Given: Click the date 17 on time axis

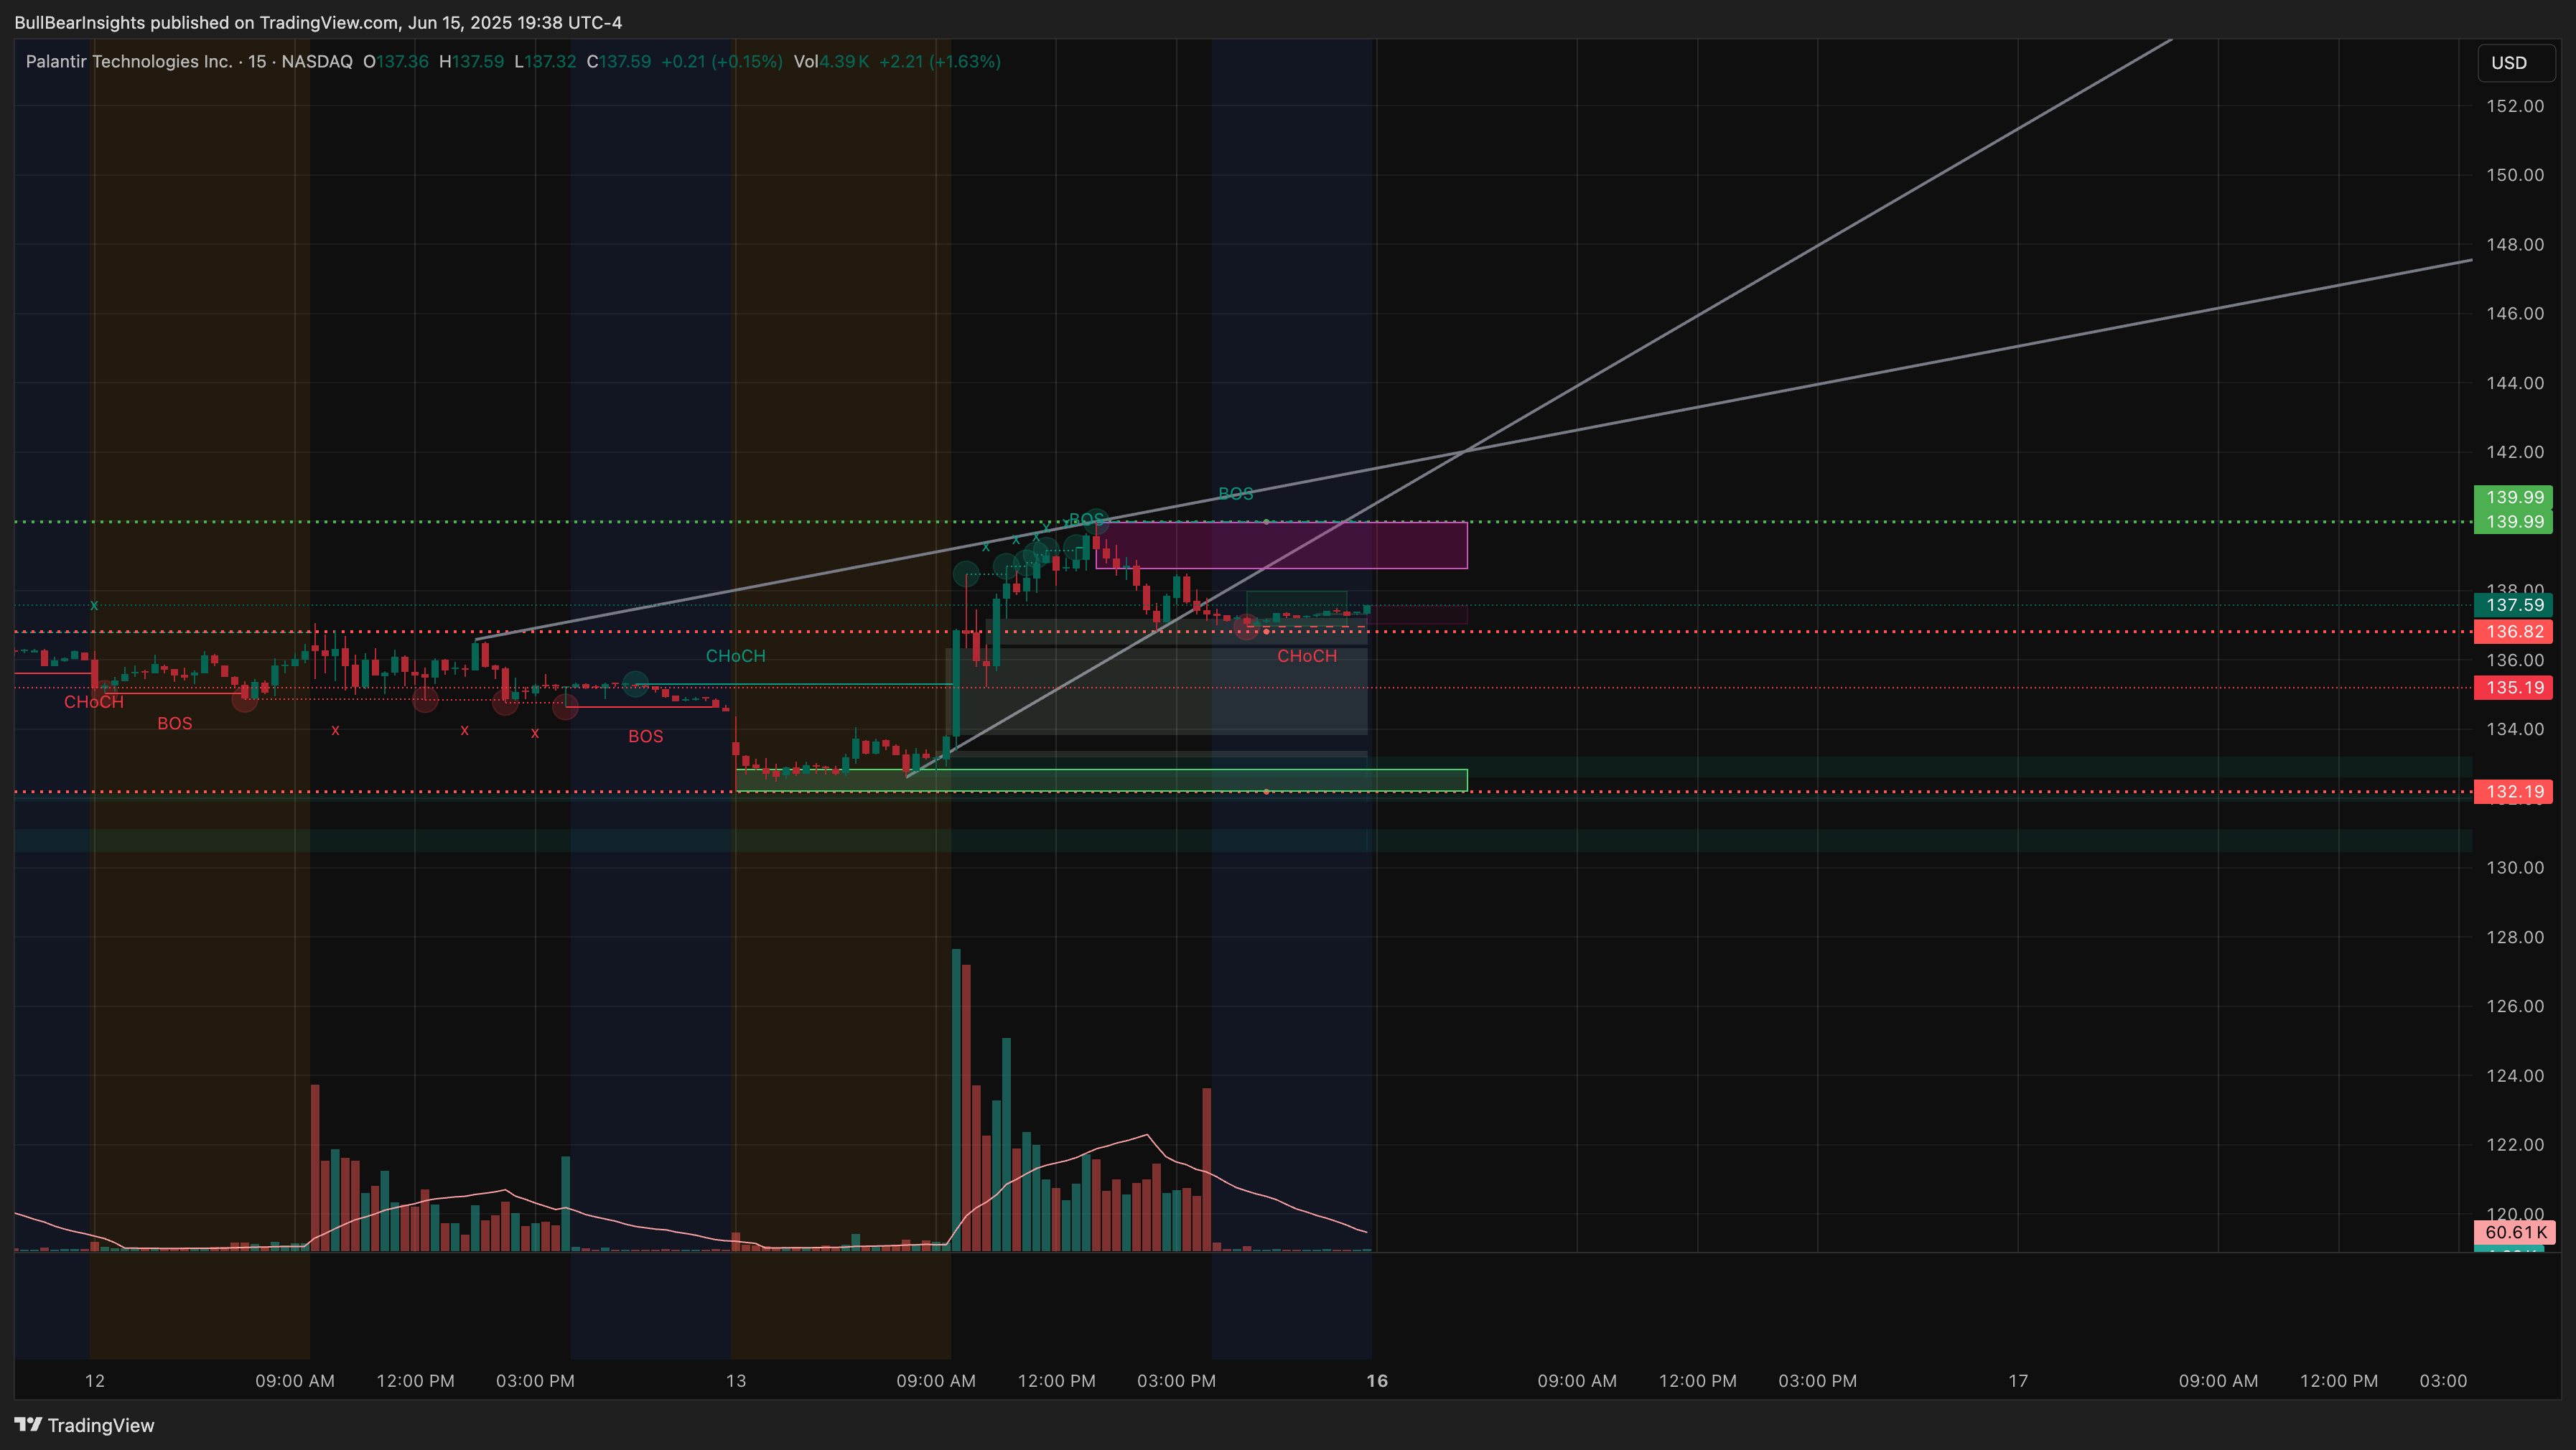Looking at the screenshot, I should [x=2018, y=1381].
